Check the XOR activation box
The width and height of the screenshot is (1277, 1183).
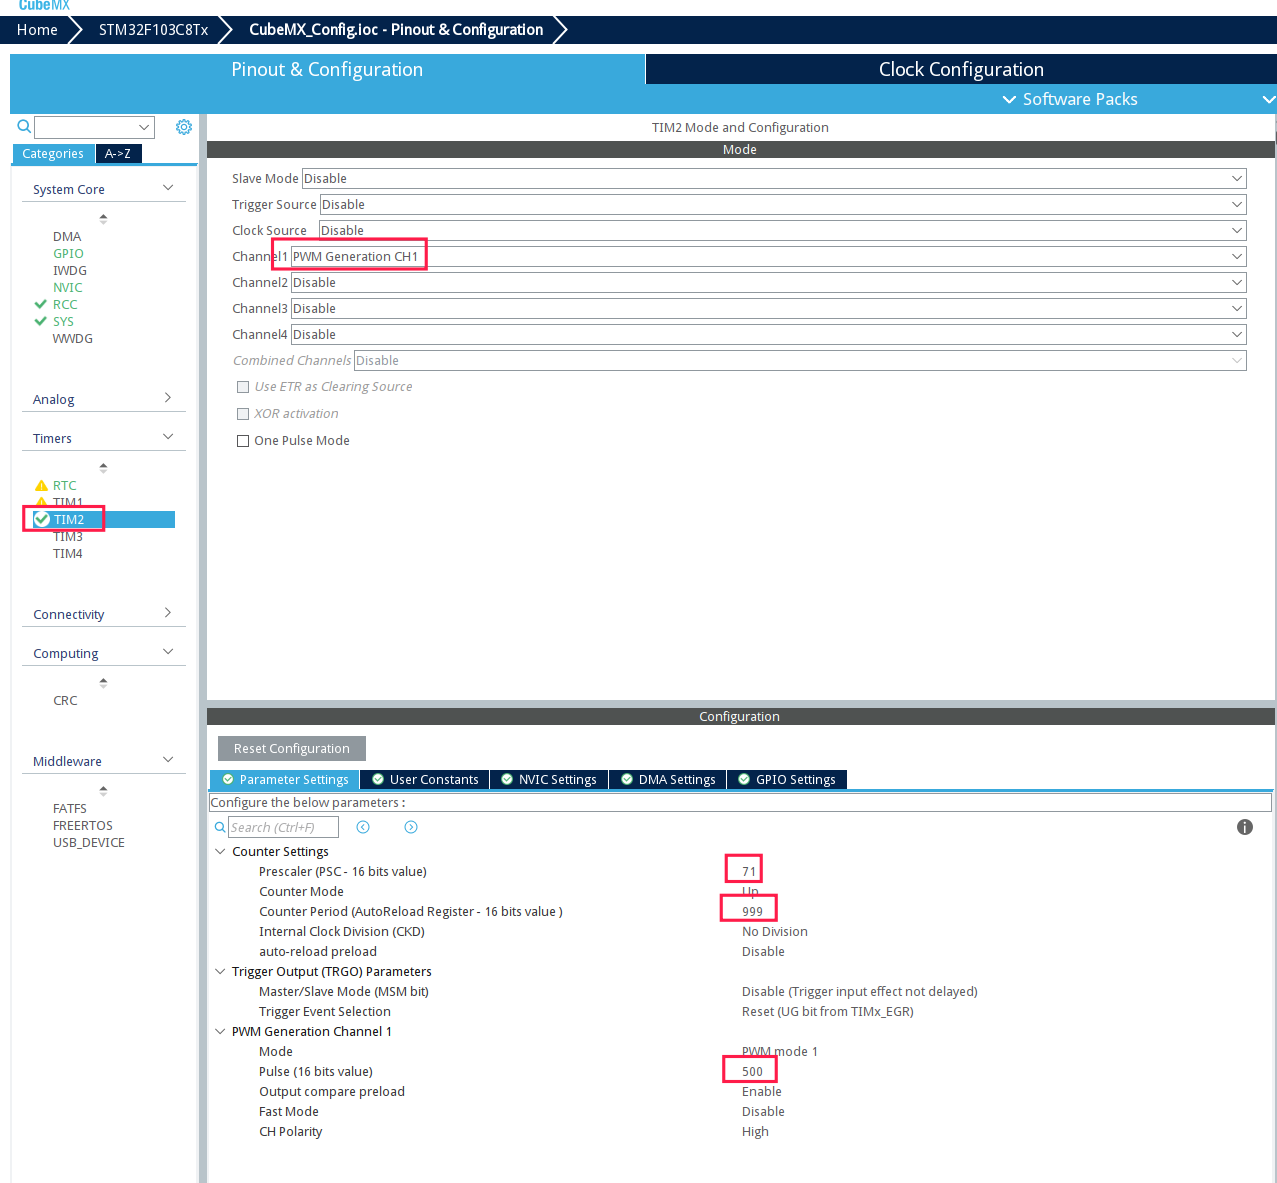(243, 414)
